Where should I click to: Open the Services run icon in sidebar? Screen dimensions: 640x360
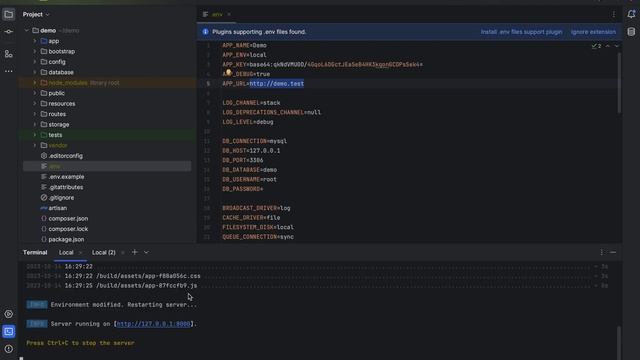pos(9,314)
